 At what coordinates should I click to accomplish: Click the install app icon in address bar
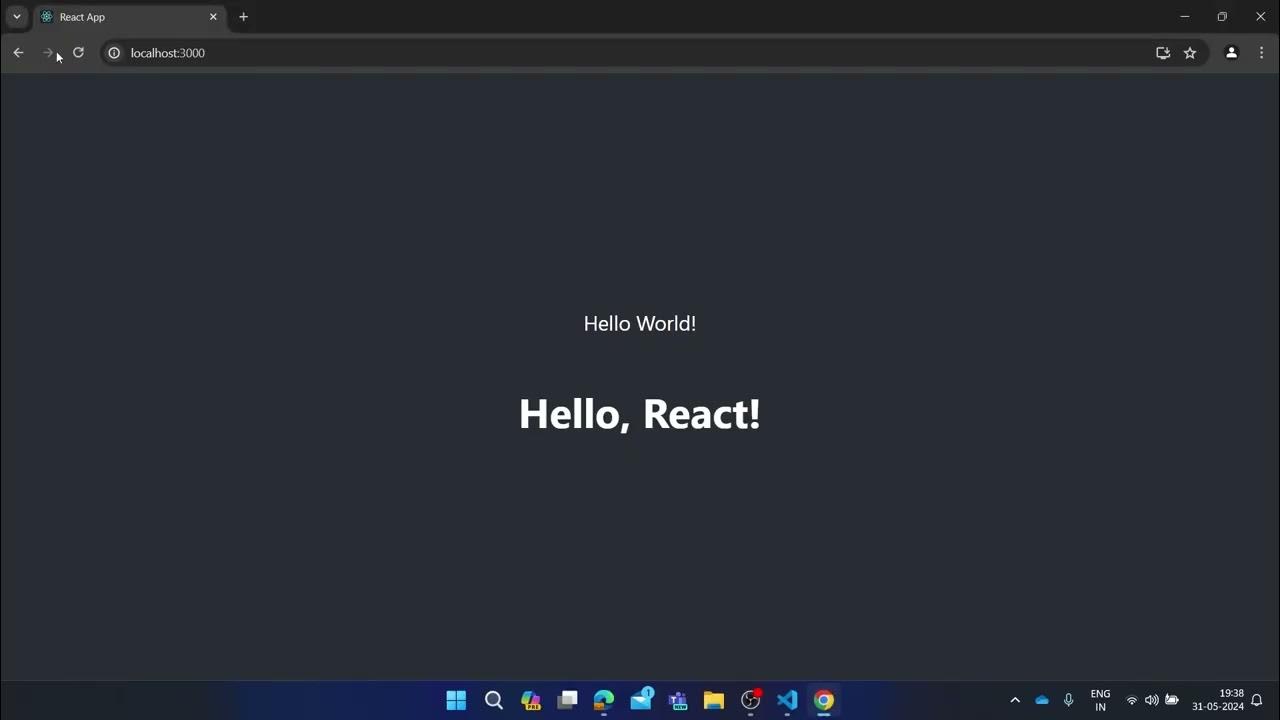click(1163, 53)
